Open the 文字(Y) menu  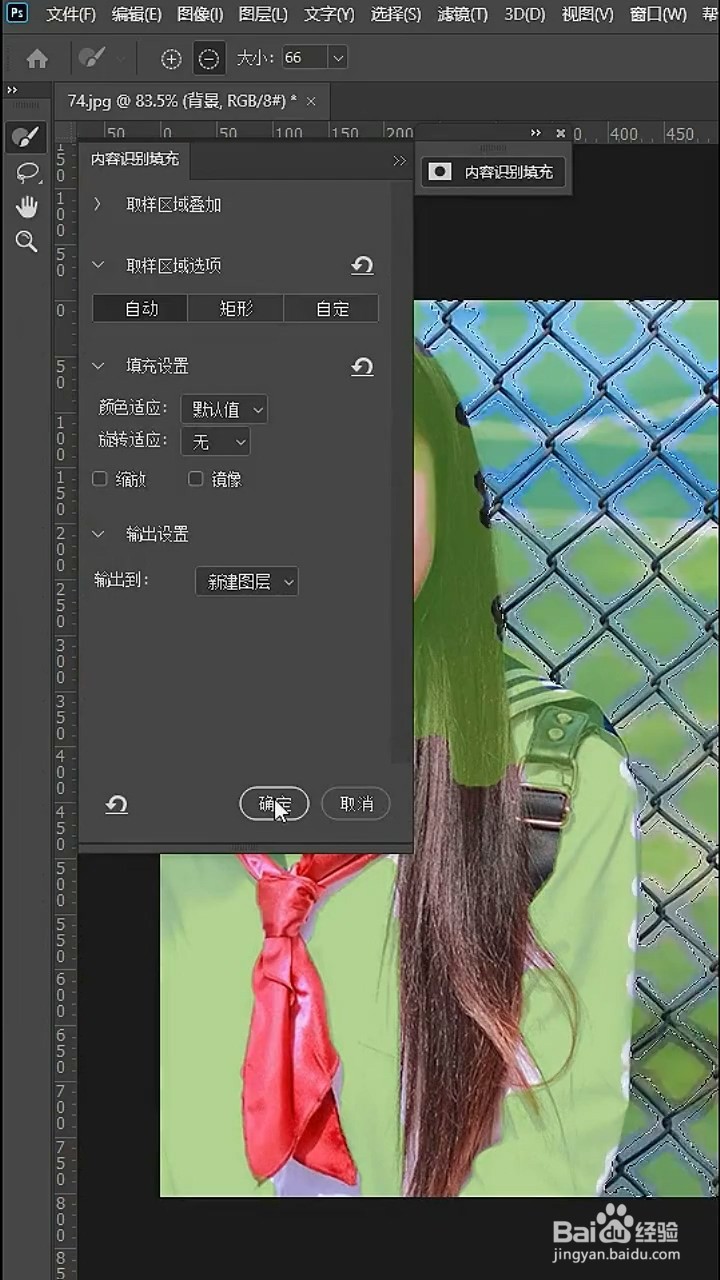pos(329,14)
